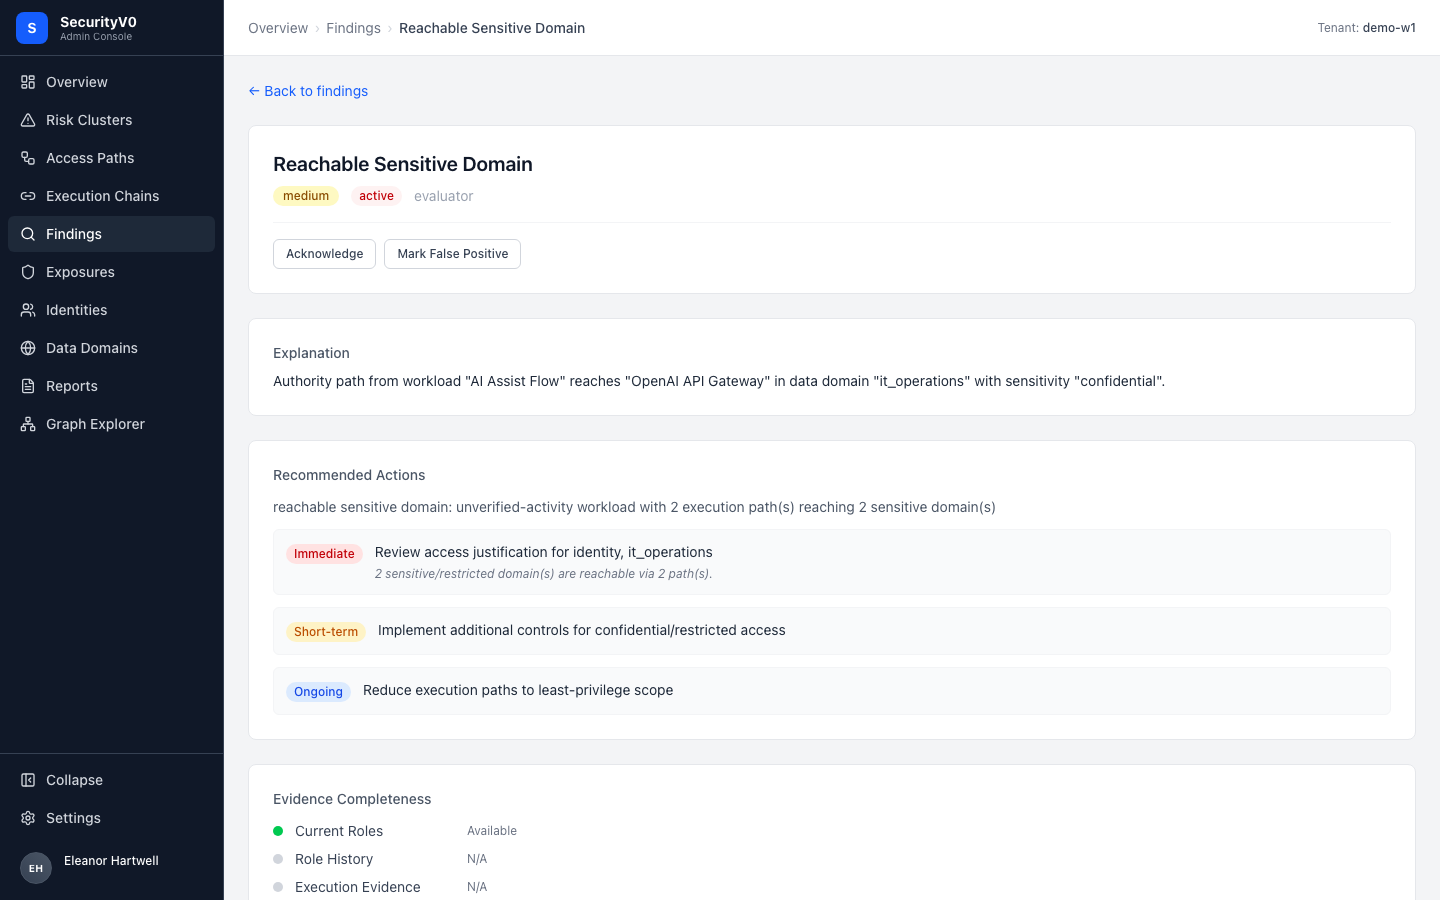The width and height of the screenshot is (1440, 900).
Task: Open Identities in the sidebar
Action: point(111,310)
